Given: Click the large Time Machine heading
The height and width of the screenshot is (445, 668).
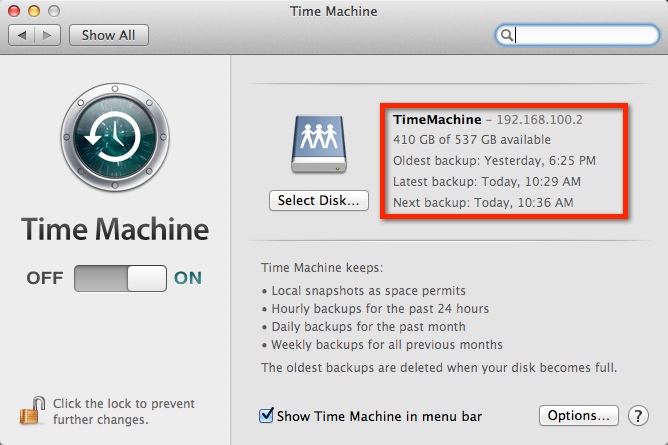Looking at the screenshot, I should (x=115, y=229).
